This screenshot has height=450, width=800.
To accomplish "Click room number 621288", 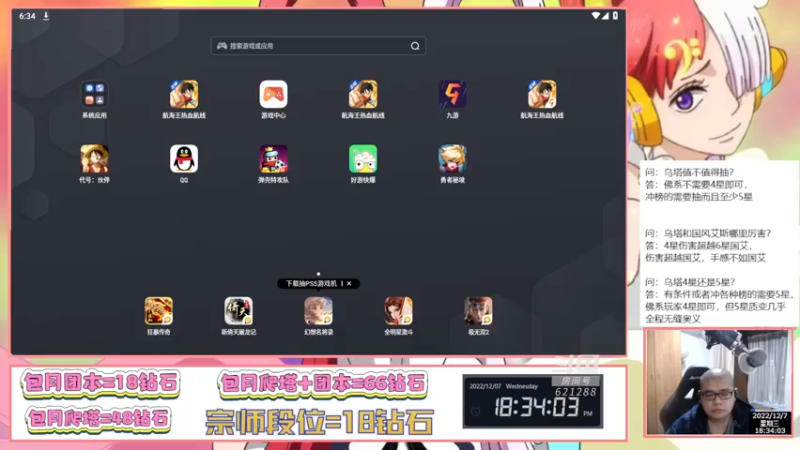I will coord(576,392).
